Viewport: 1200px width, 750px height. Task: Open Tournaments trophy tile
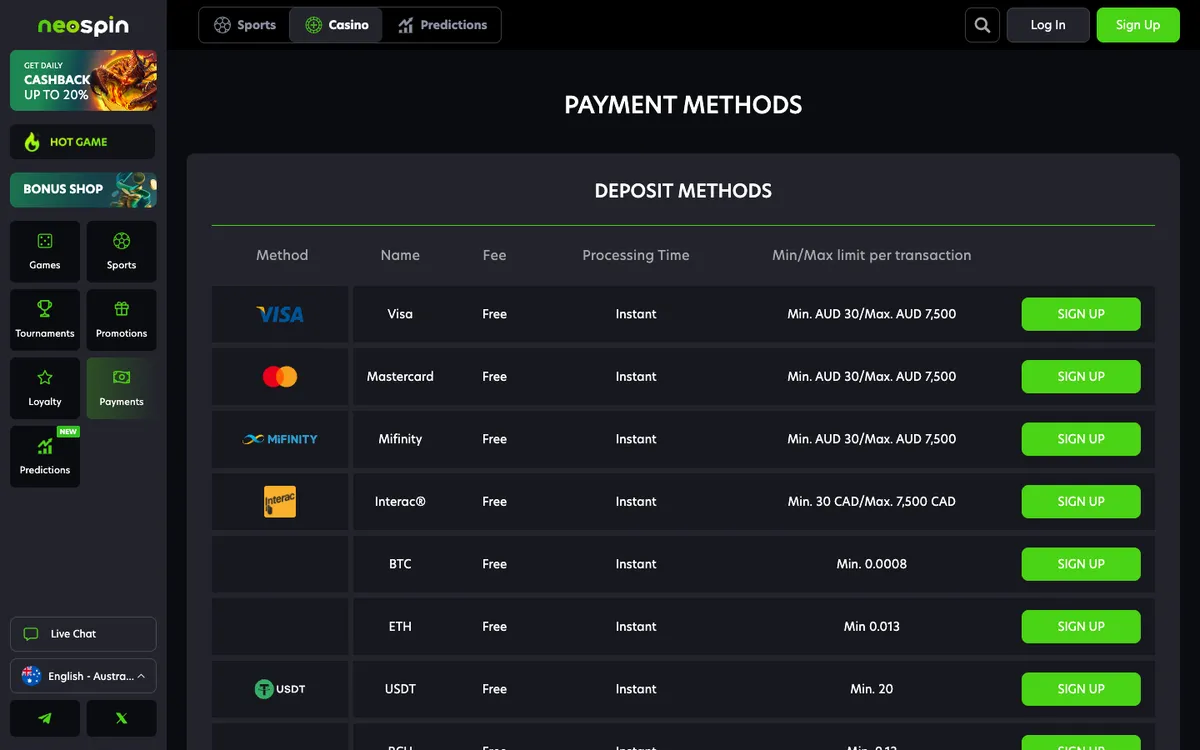point(45,319)
